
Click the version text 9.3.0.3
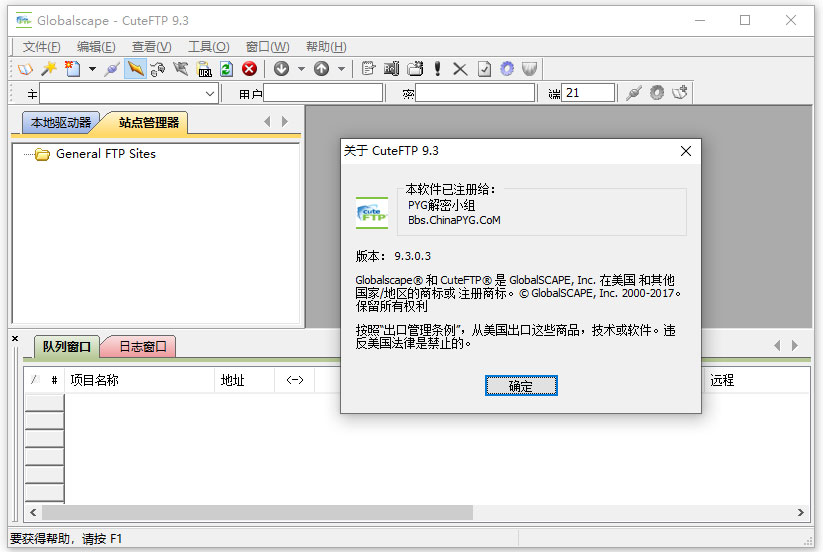click(x=413, y=256)
